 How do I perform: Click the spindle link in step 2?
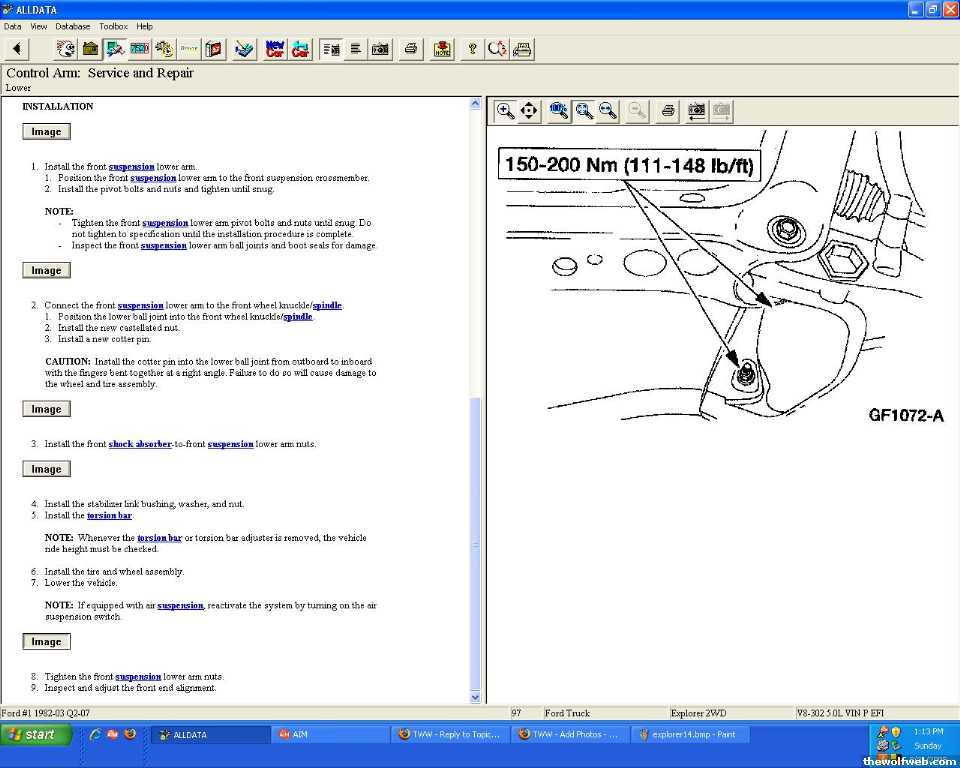pos(326,305)
